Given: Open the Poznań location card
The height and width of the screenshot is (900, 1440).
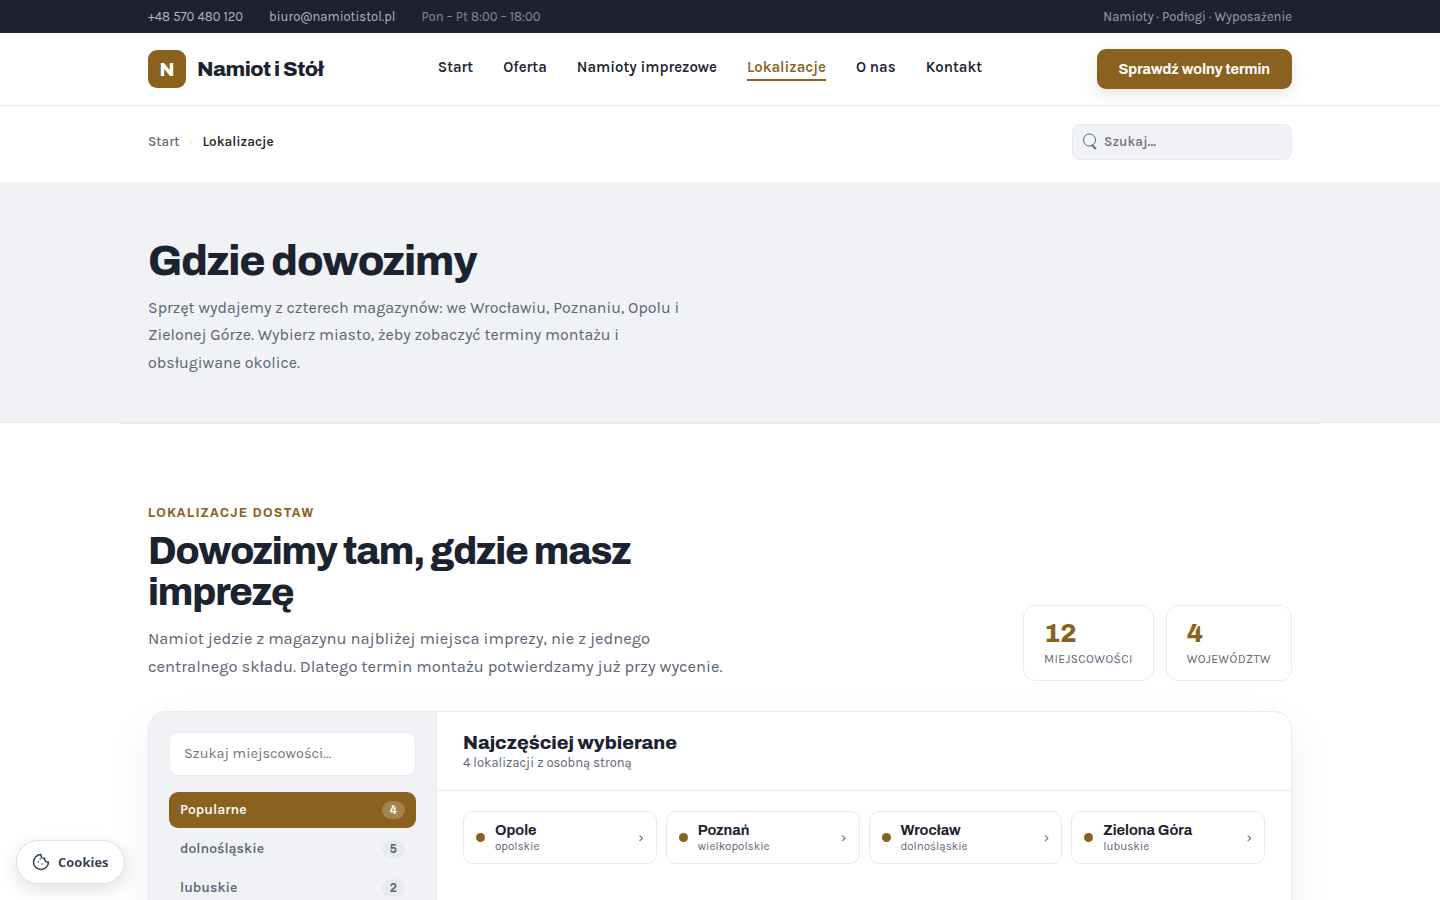Looking at the screenshot, I should pyautogui.click(x=763, y=838).
